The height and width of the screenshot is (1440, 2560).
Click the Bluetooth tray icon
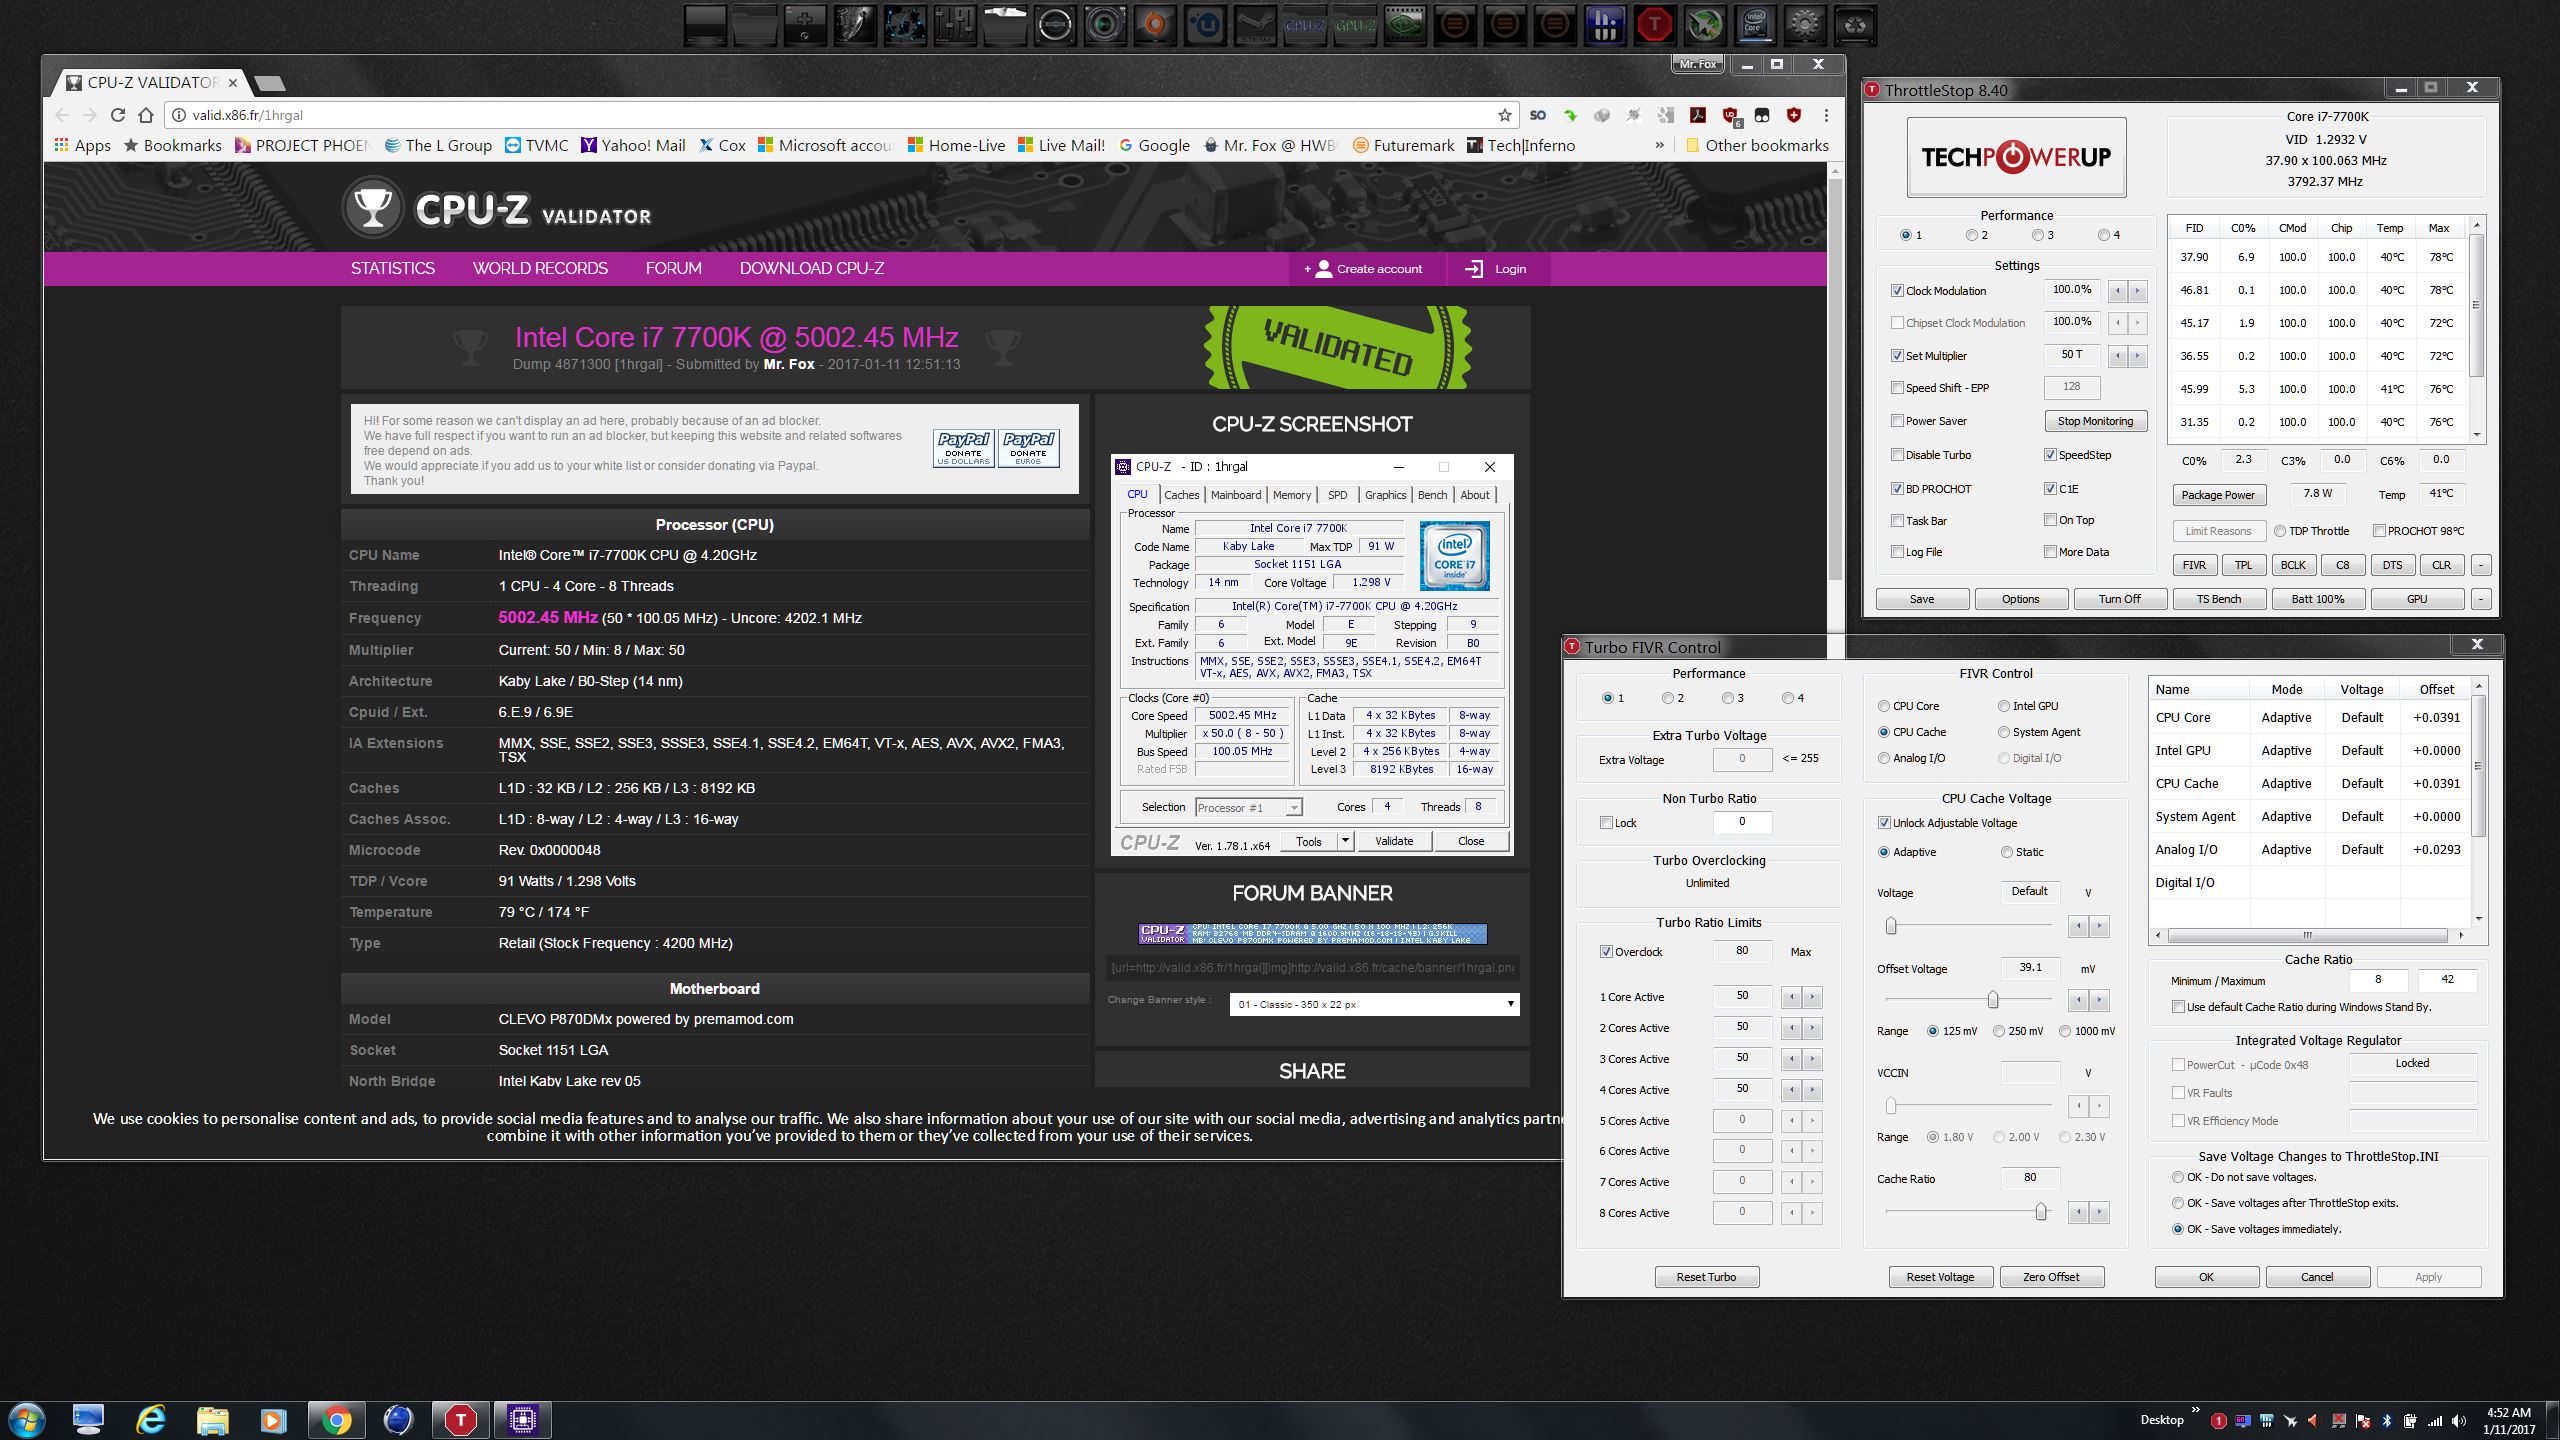pos(2386,1421)
